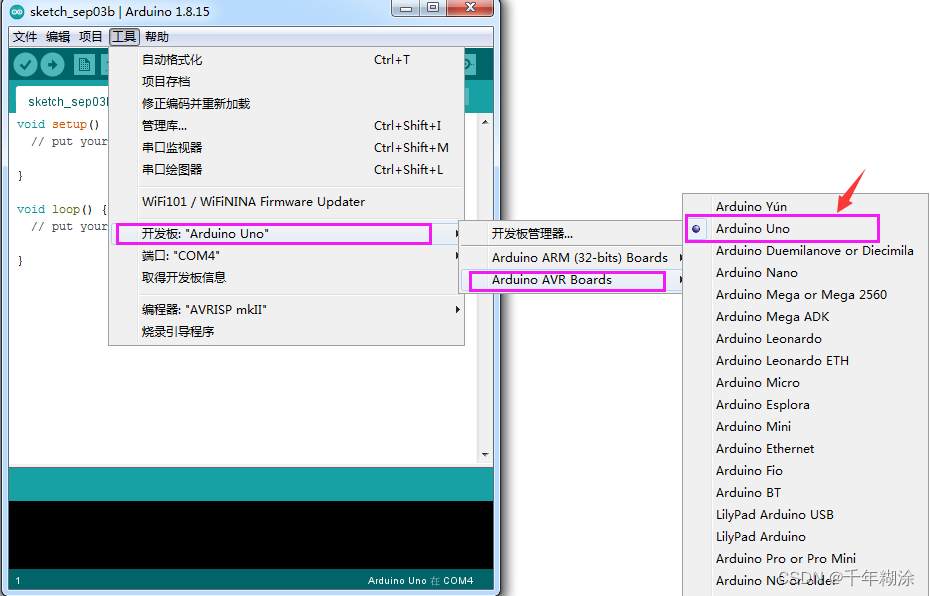Viewport: 930px width, 596px height.
Task: Expand Arduino ARM (32-bits) Boards submenu
Action: click(572, 258)
